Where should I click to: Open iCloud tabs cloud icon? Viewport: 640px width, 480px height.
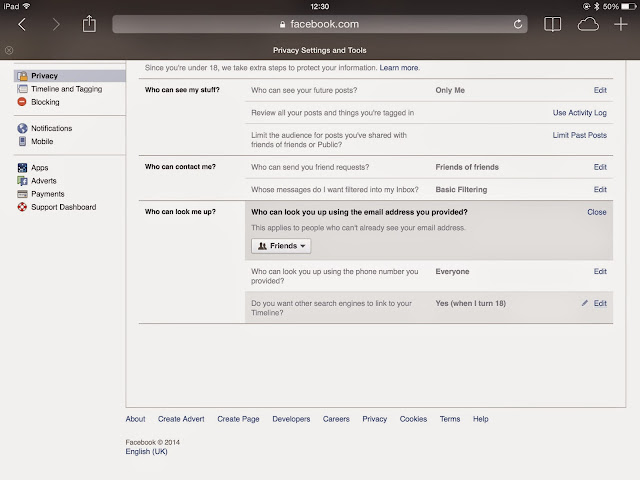(x=588, y=24)
